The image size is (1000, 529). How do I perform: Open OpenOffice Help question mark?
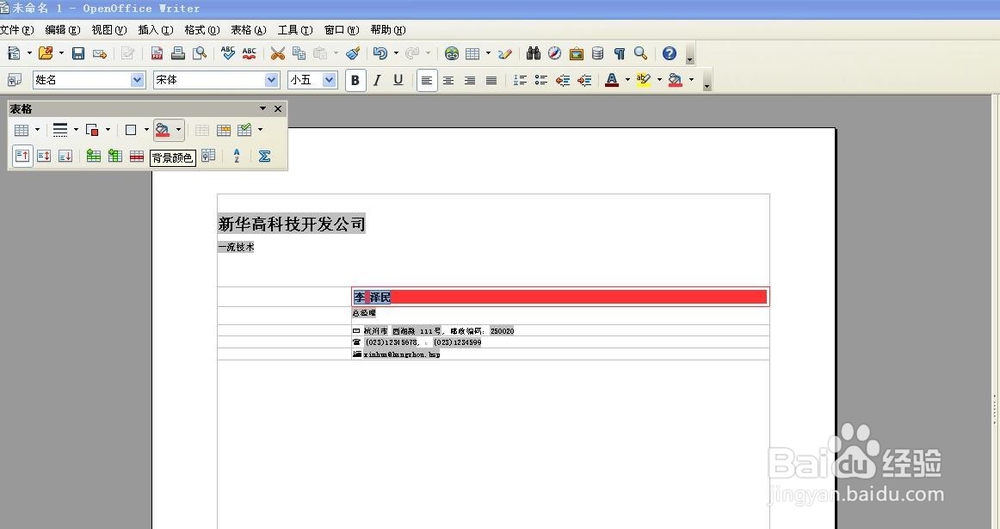coord(669,54)
